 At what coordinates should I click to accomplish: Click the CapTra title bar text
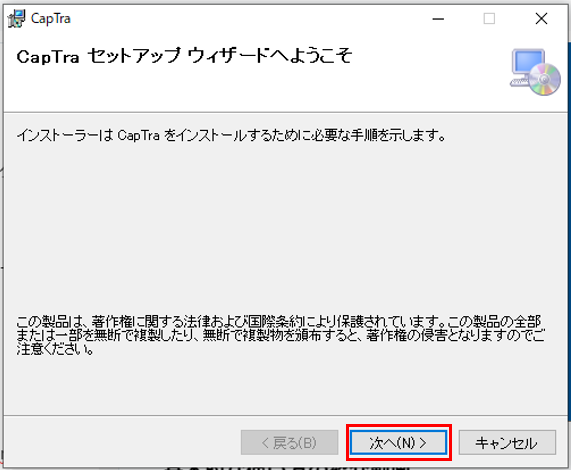51,19
